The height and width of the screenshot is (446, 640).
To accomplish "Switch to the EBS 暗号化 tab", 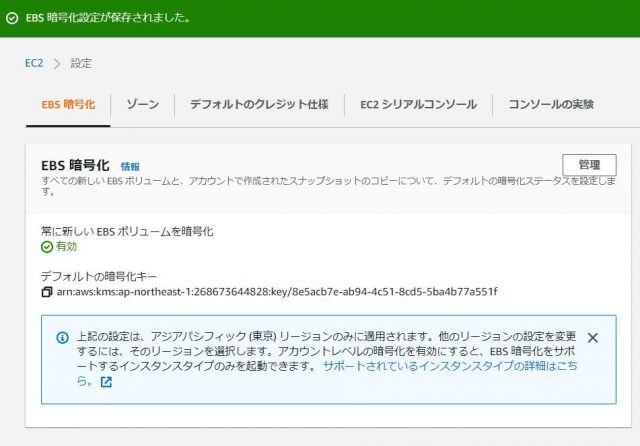I will click(68, 104).
